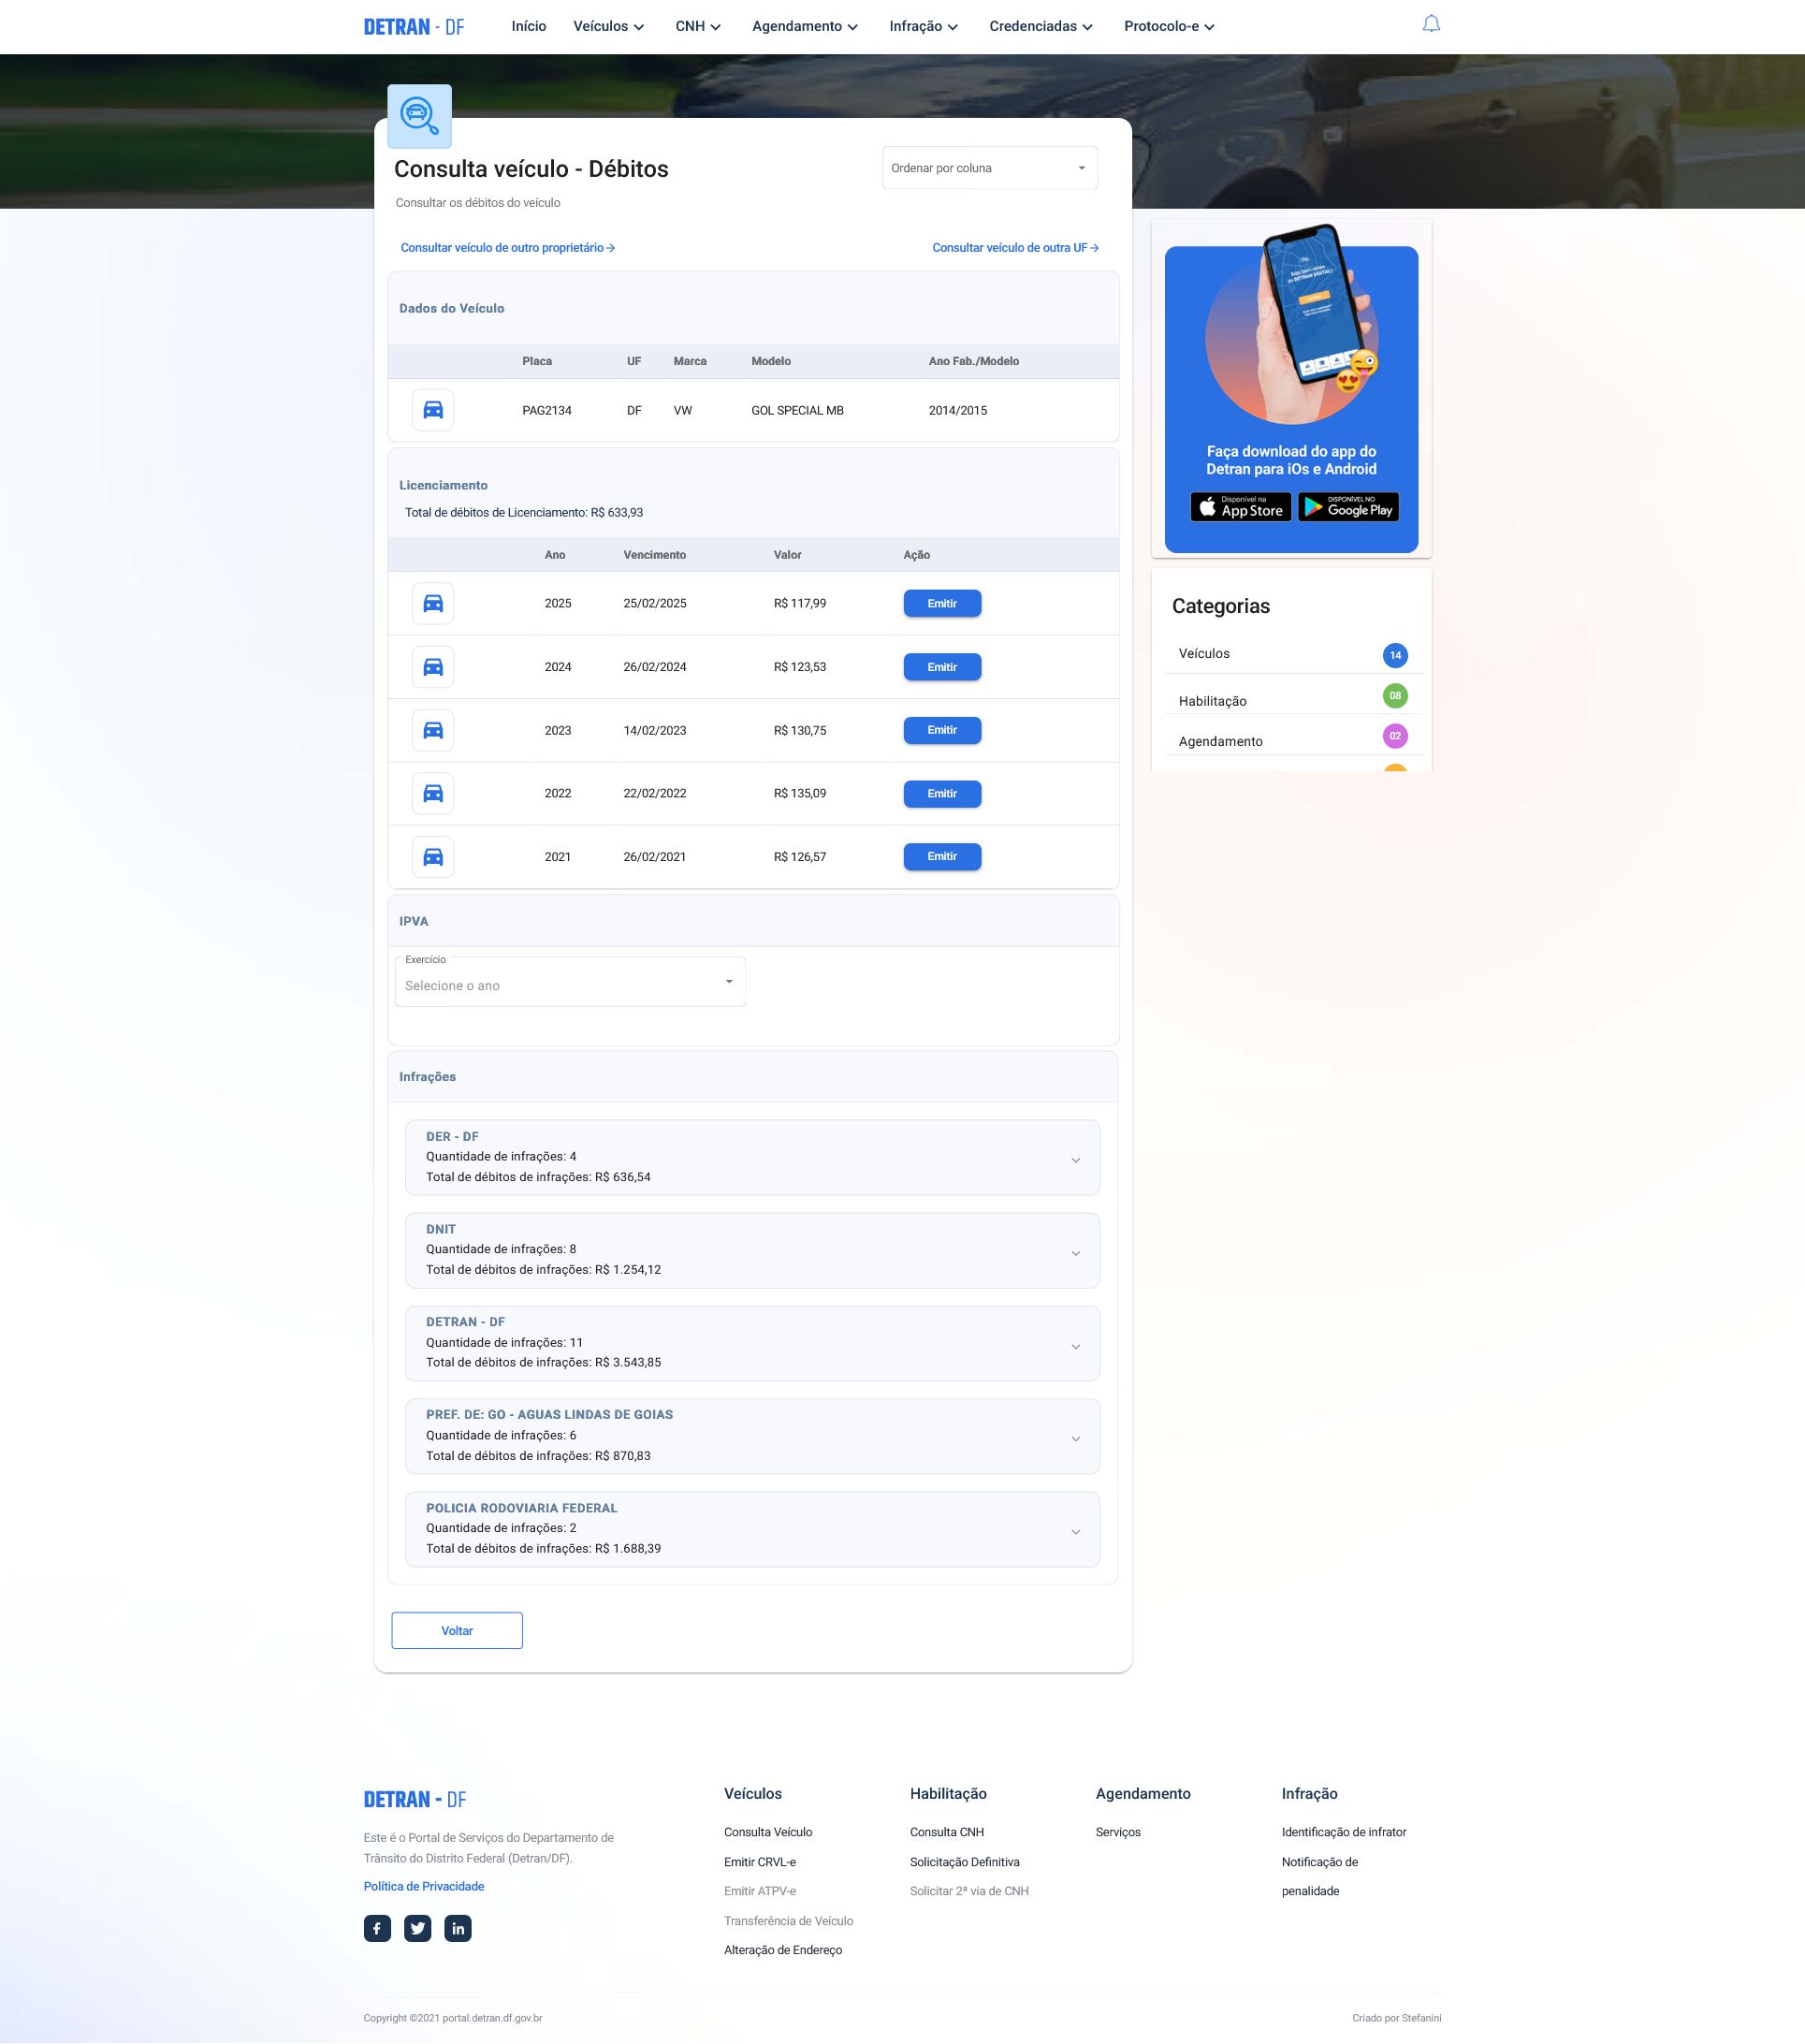The image size is (1805, 2044).
Task: Click the Voltar button
Action: [x=457, y=1630]
